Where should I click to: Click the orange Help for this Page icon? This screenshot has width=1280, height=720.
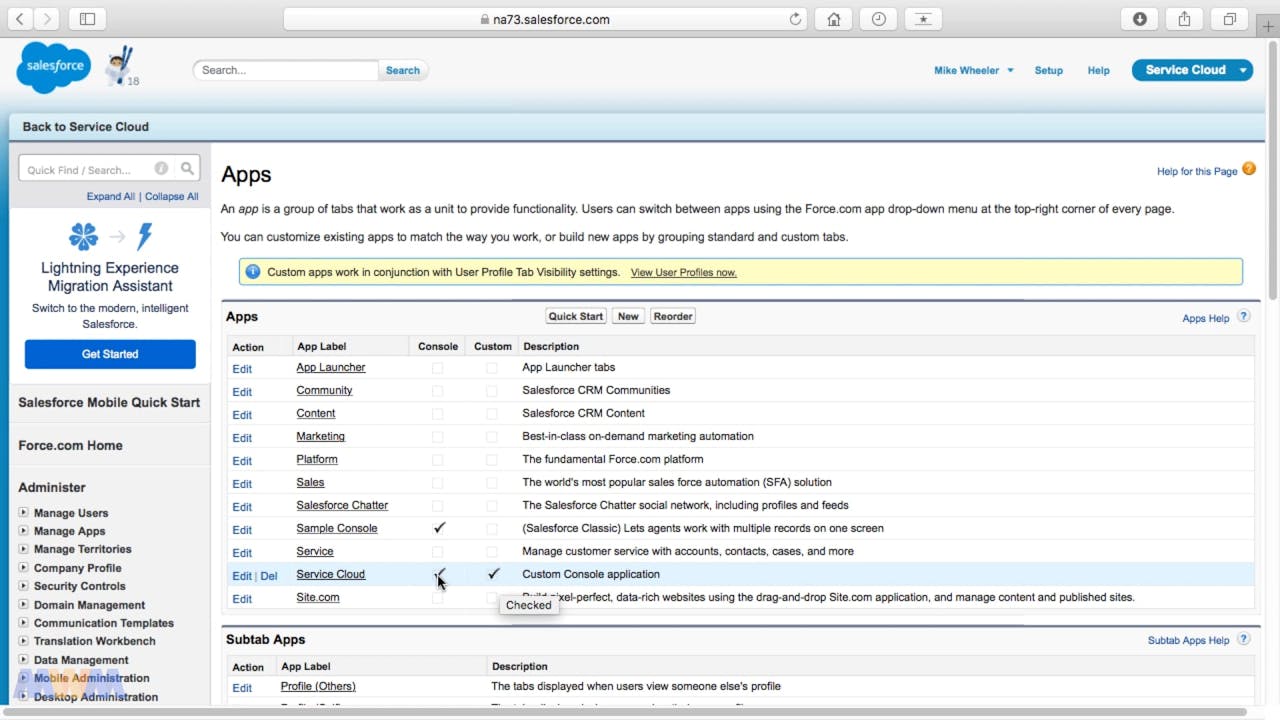point(1249,170)
